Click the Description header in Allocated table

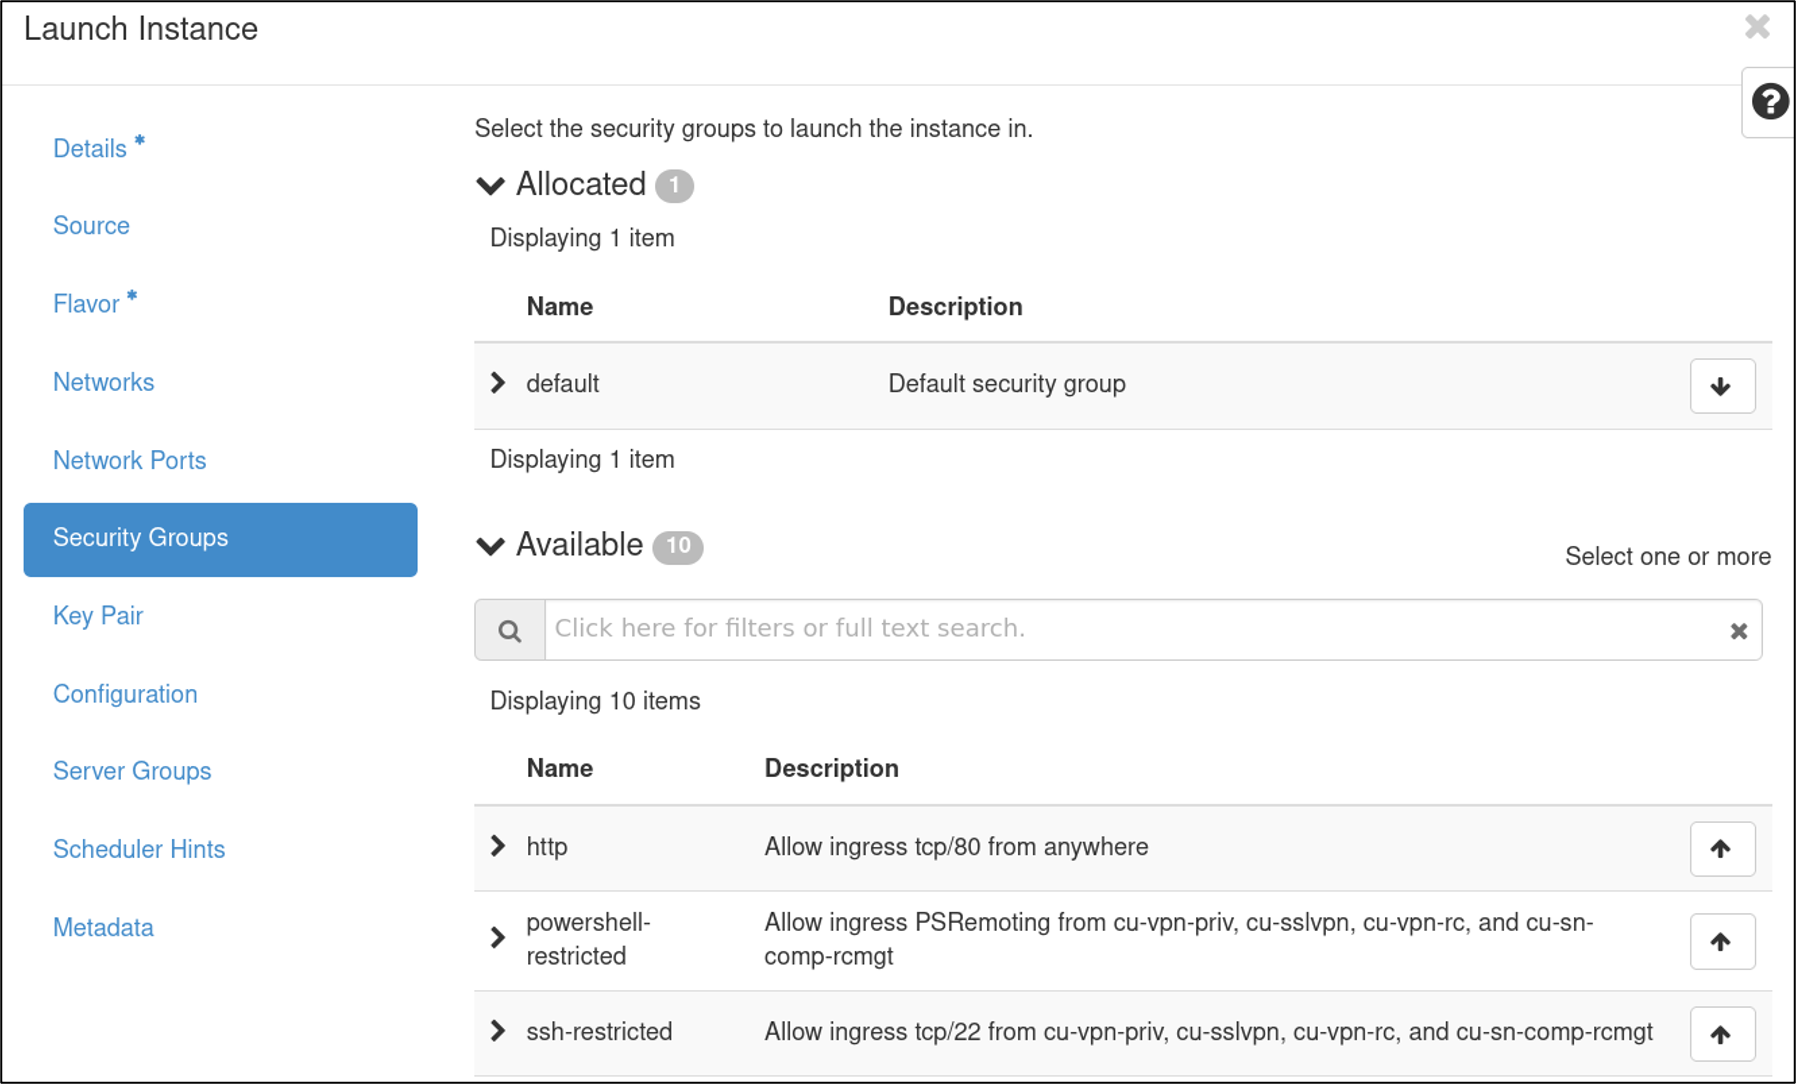(x=955, y=306)
